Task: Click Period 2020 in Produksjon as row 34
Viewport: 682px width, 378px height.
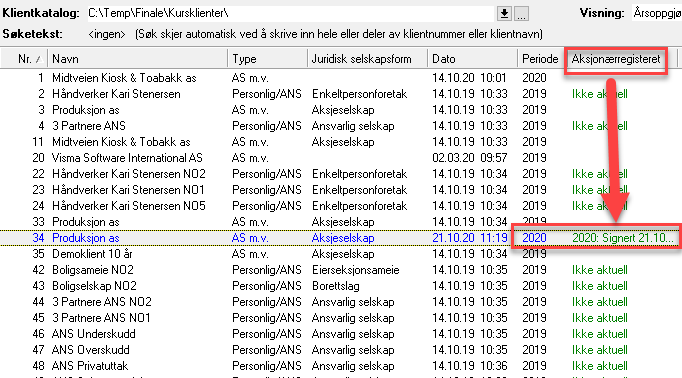Action: [x=534, y=238]
